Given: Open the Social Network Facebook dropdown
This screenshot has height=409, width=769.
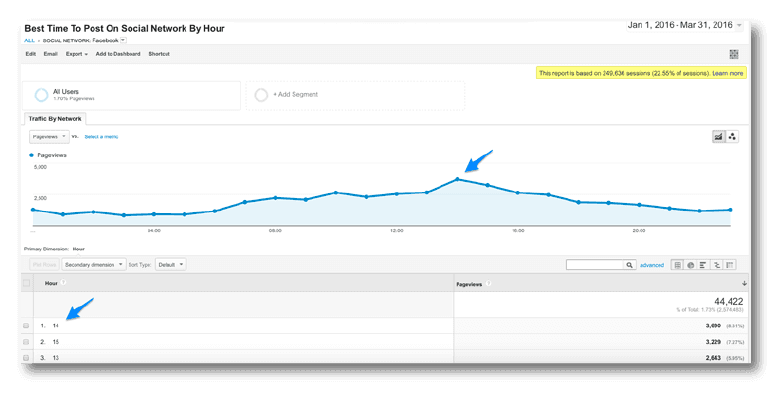Looking at the screenshot, I should click(123, 40).
